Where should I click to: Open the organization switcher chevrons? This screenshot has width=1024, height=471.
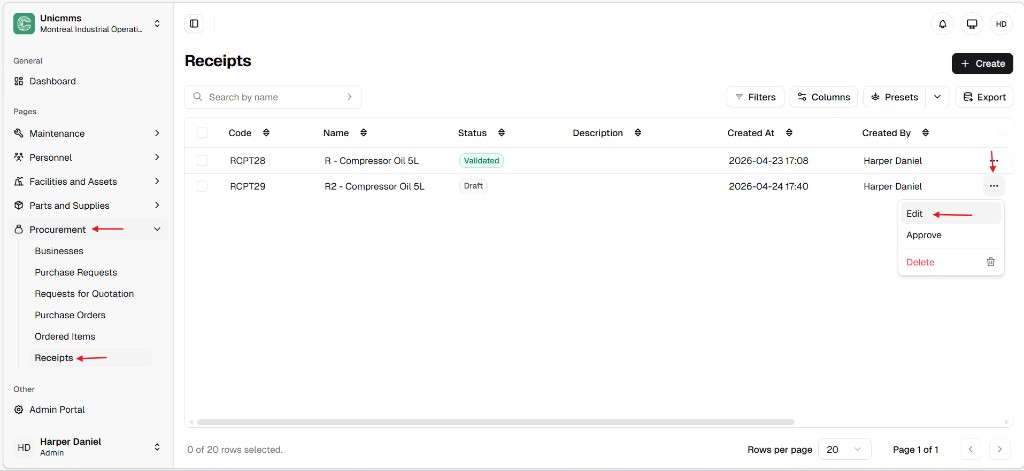(x=157, y=24)
